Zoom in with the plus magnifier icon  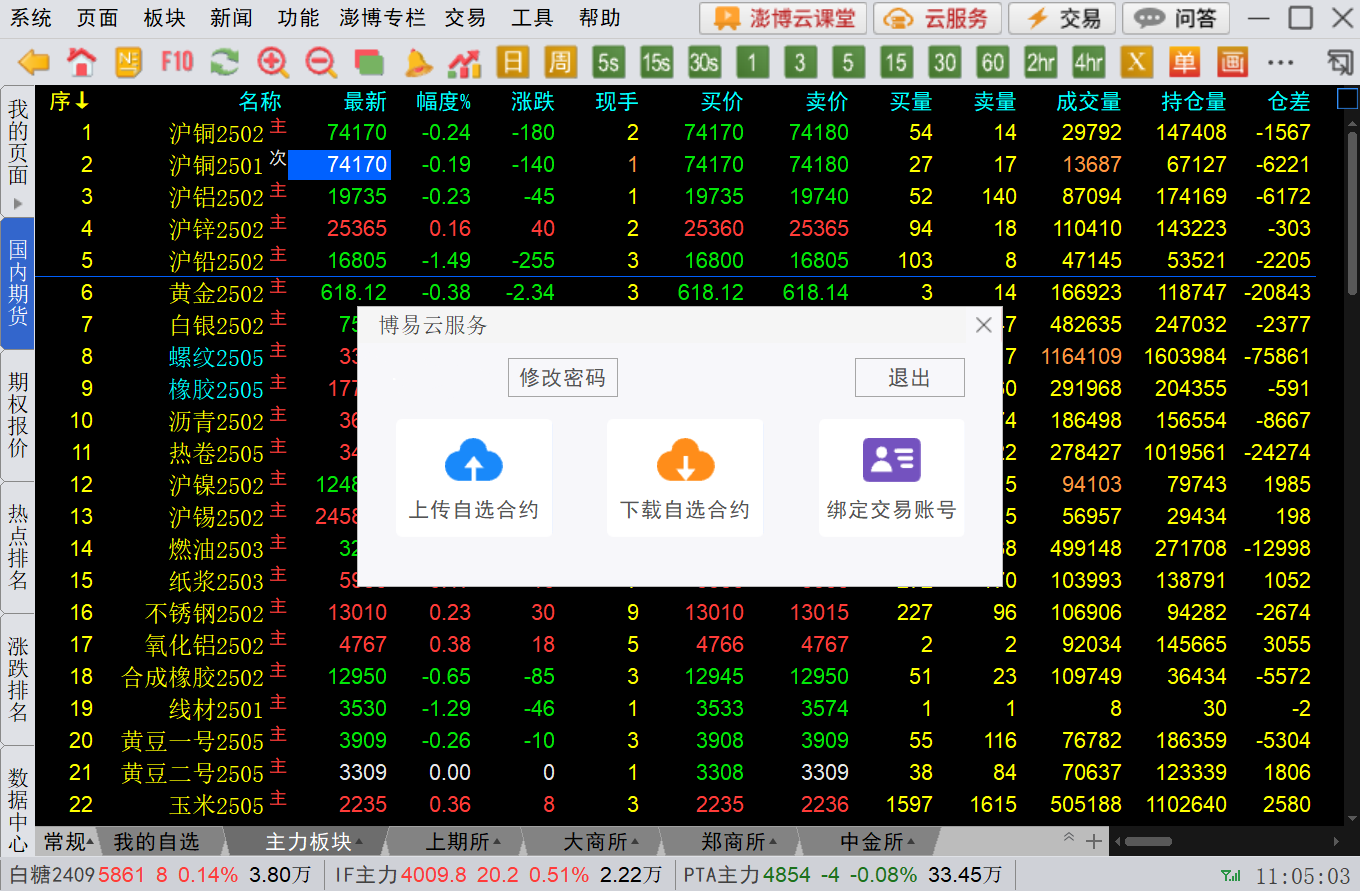(x=272, y=63)
